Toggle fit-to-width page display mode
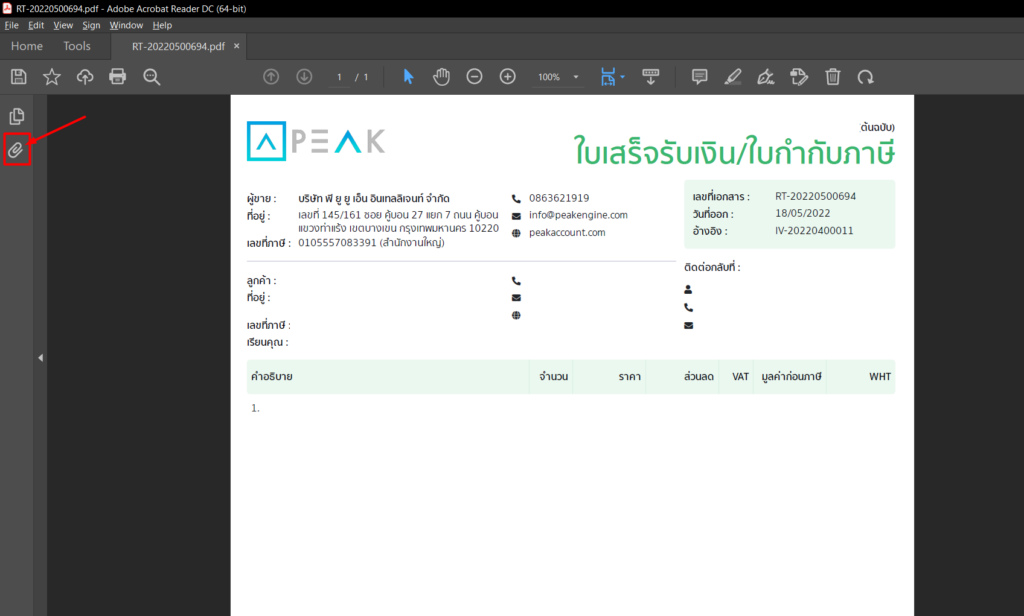 click(607, 76)
